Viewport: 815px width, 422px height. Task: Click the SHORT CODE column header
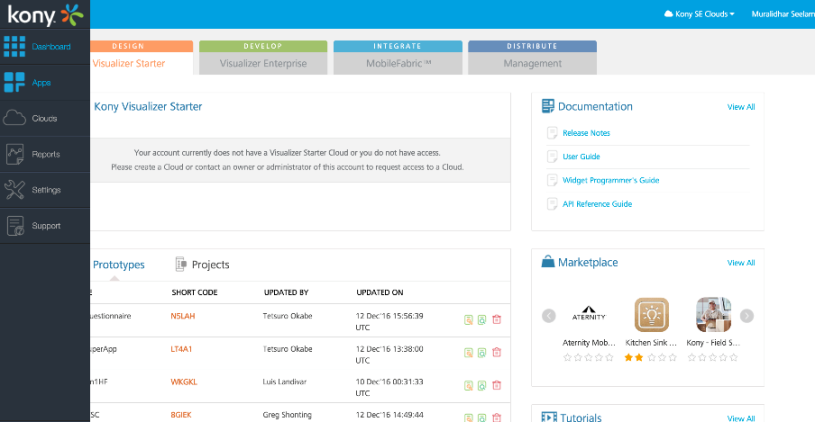194,293
